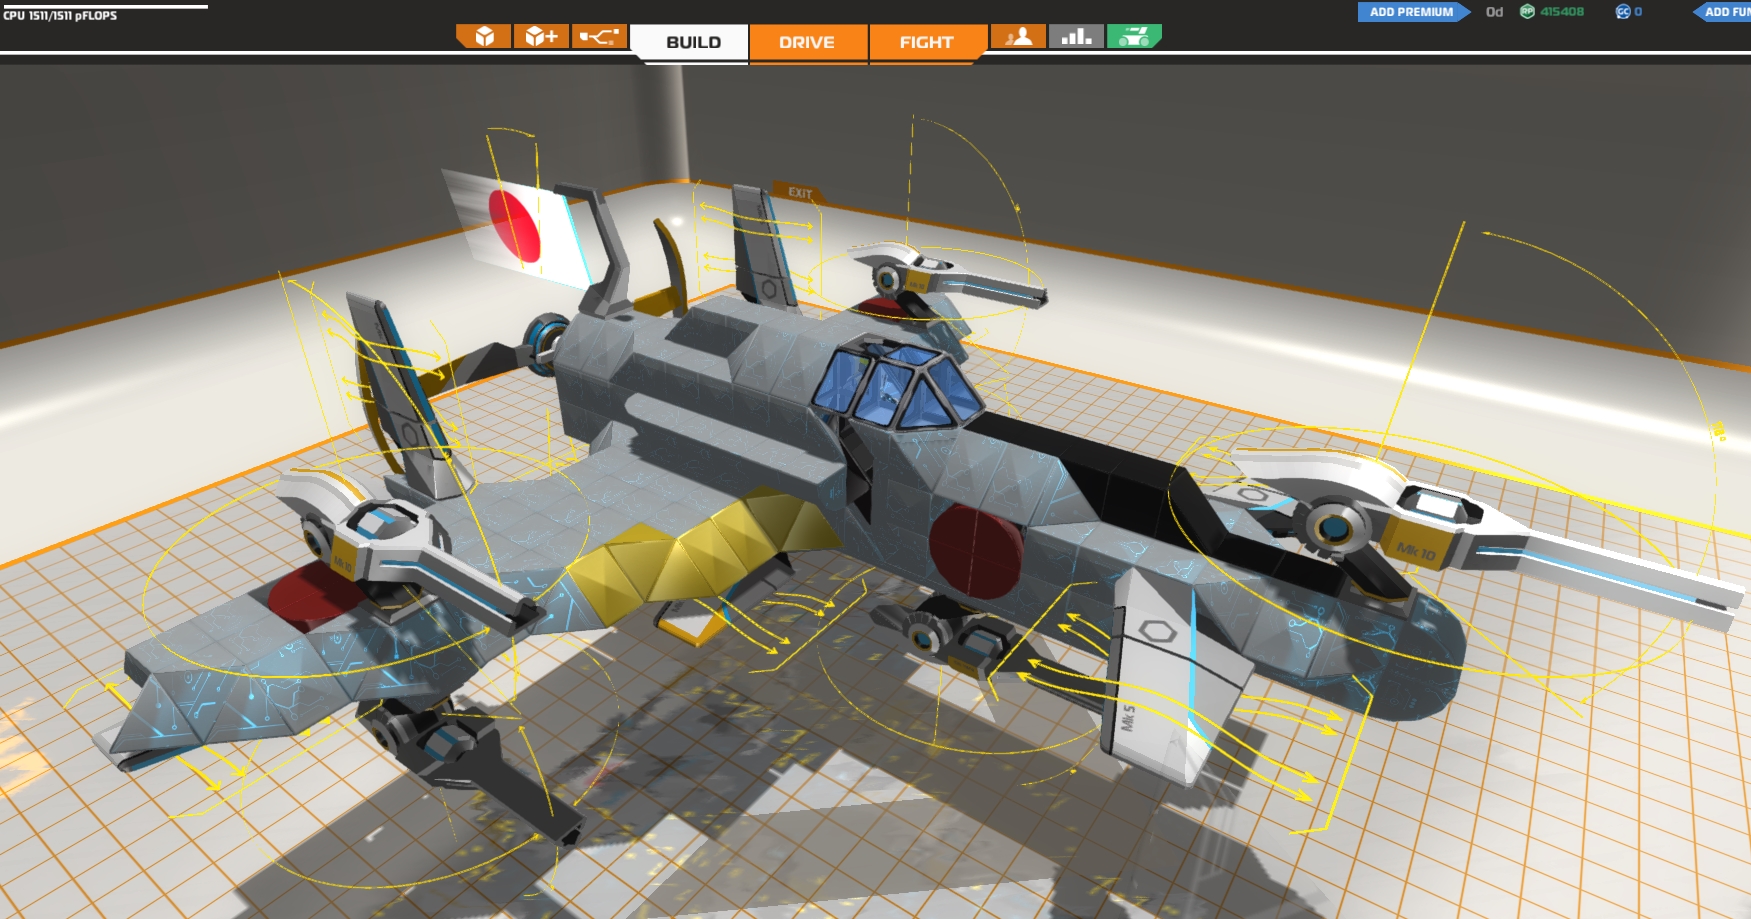Switch to the FIGHT tab
The width and height of the screenshot is (1751, 919).
tap(926, 43)
